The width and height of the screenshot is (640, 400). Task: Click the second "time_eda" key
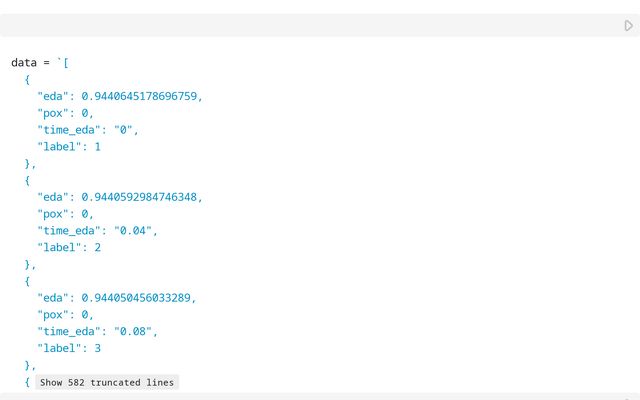[70, 231]
